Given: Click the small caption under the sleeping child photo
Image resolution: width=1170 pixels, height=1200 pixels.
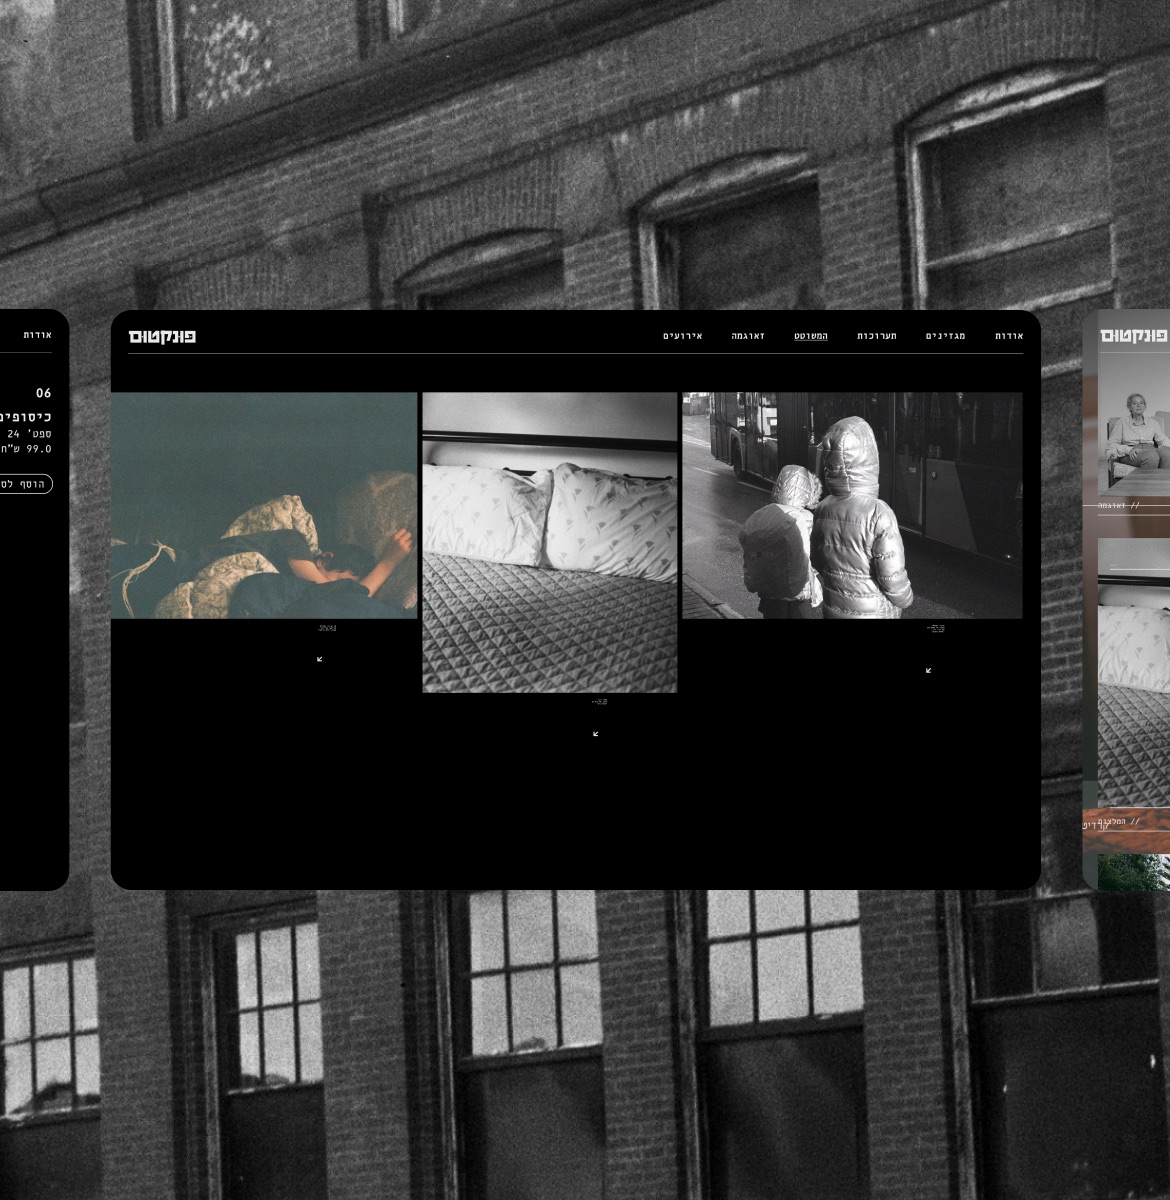Looking at the screenshot, I should point(328,628).
